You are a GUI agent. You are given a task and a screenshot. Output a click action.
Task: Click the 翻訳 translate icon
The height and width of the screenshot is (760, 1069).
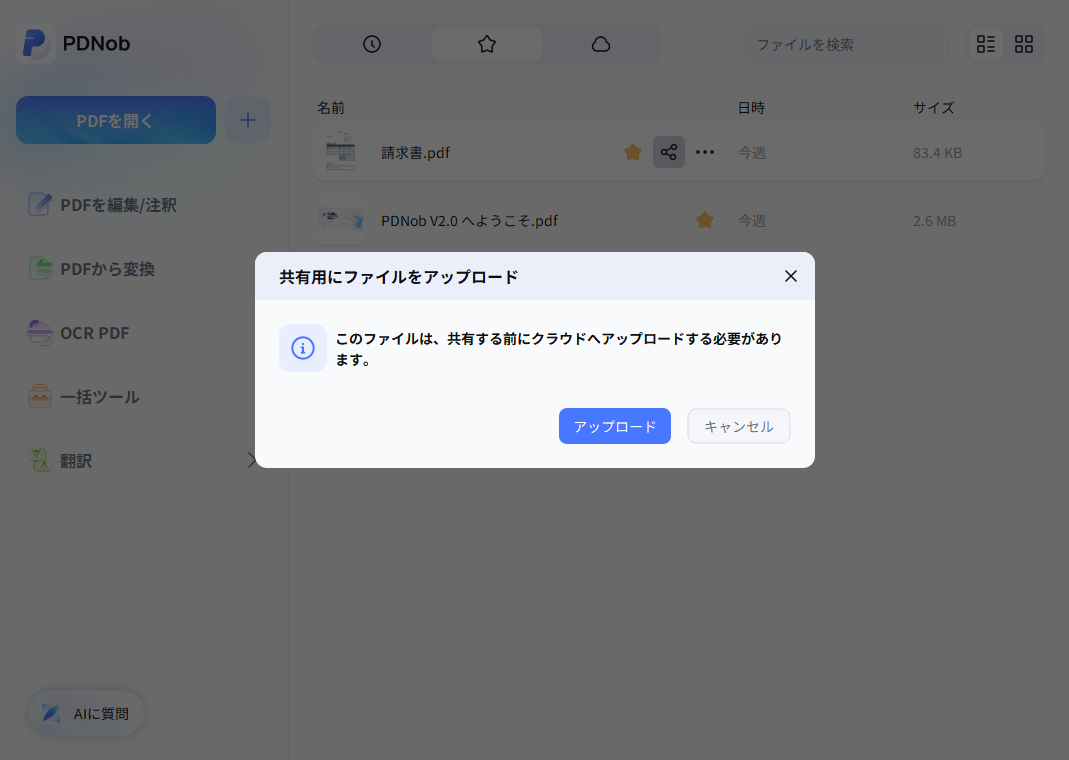tap(40, 461)
